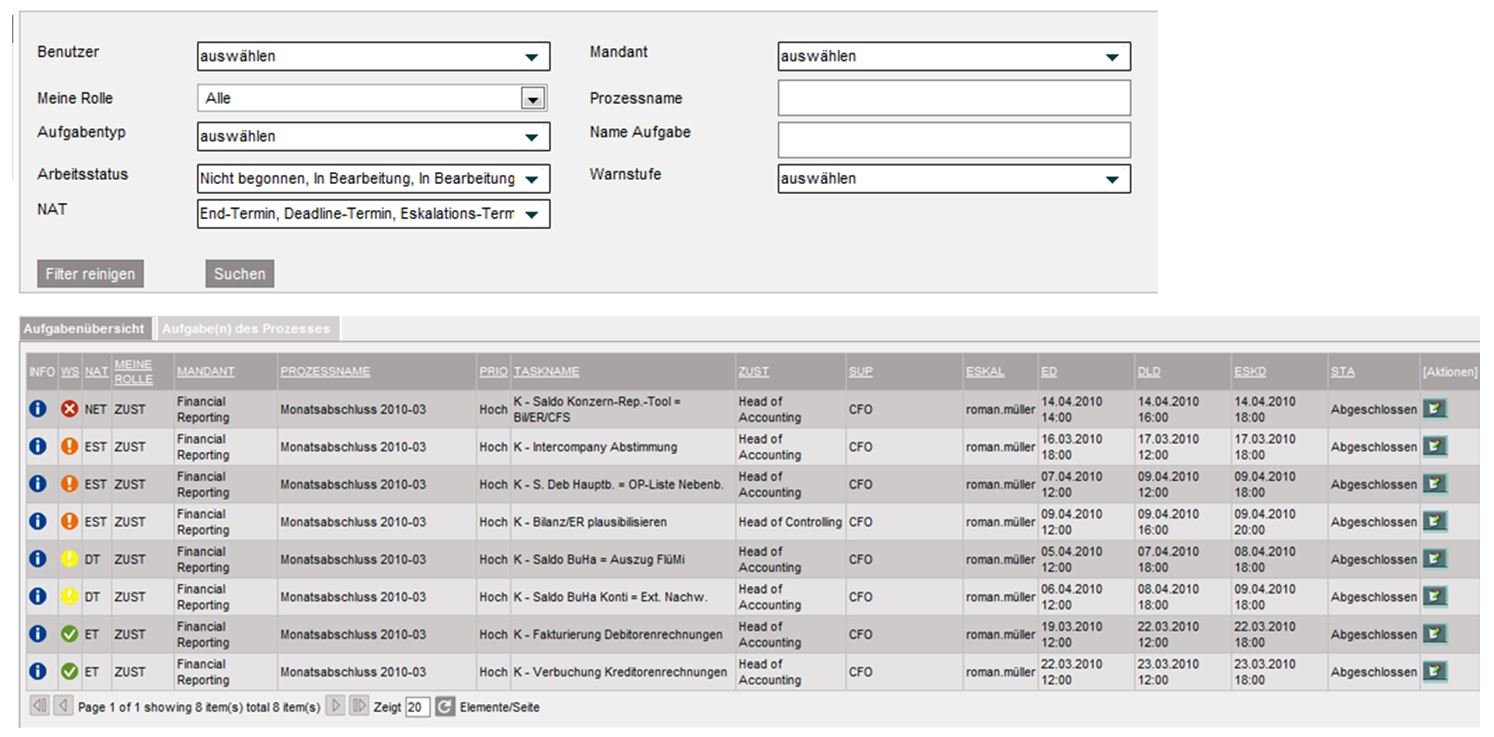Click the Filter reinigen button
Screen dimensions: 1494x737
(x=89, y=274)
